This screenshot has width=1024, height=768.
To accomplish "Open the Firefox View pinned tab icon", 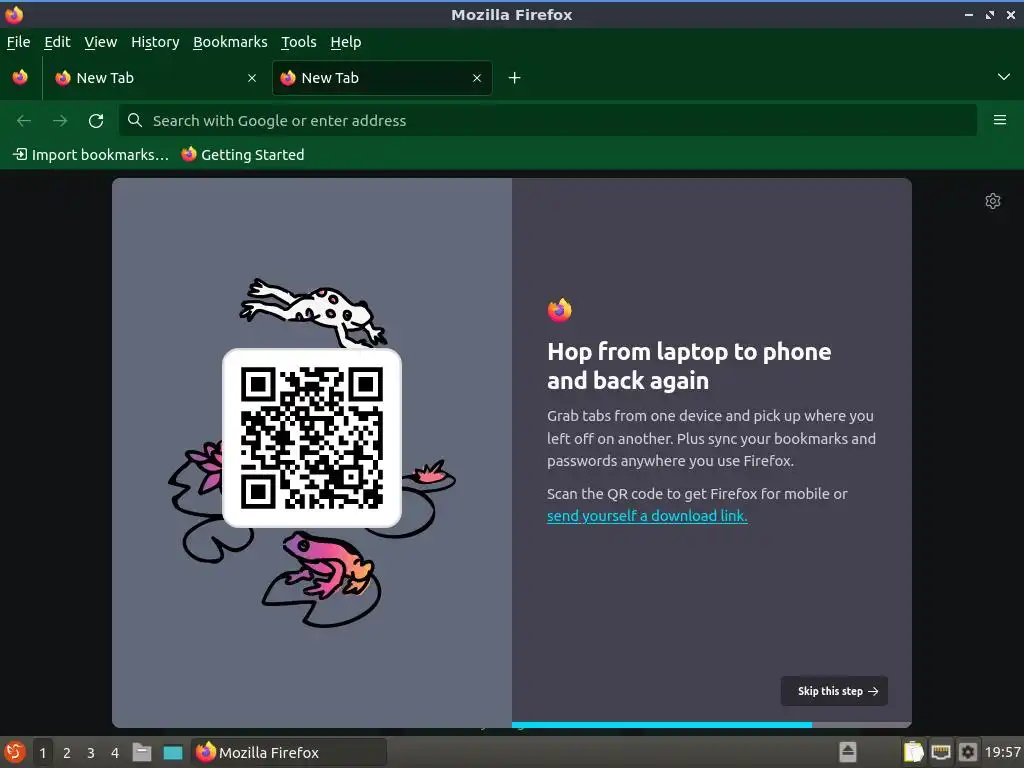I will (20, 78).
